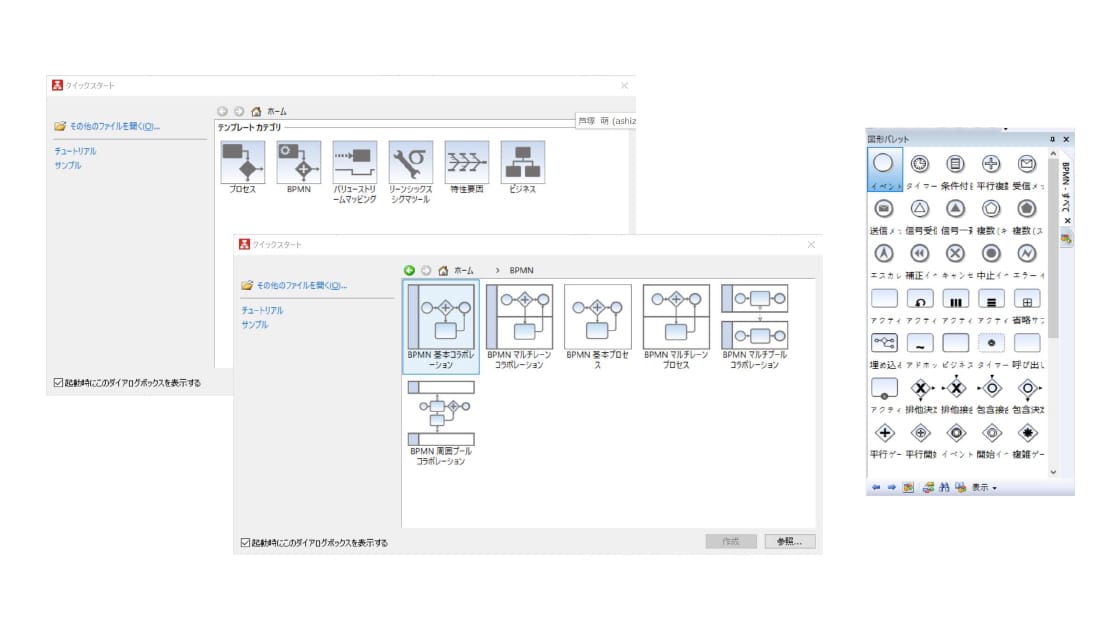Select the 受信メッセージ envelope event shape
Image resolution: width=1120 pixels, height=630 pixels.
(x=1026, y=164)
